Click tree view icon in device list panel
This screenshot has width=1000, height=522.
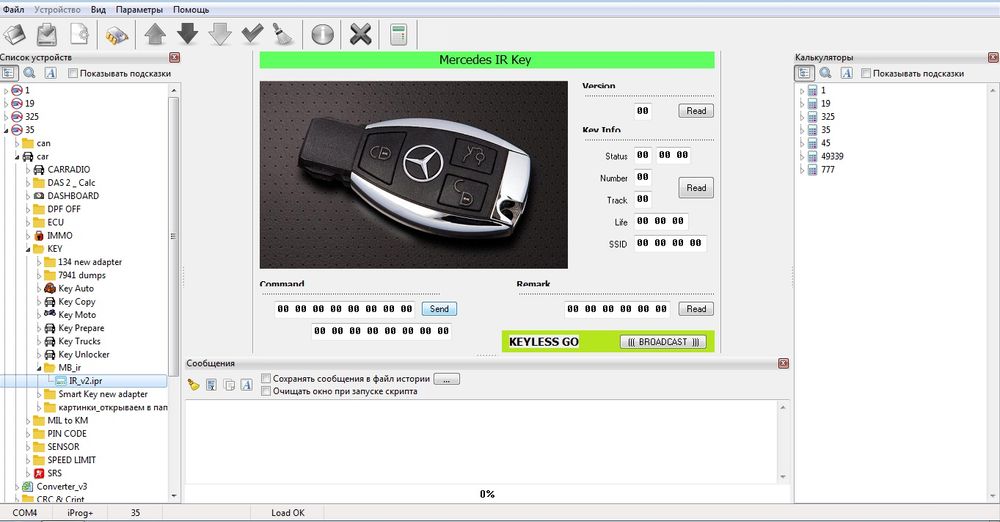[x=8, y=73]
